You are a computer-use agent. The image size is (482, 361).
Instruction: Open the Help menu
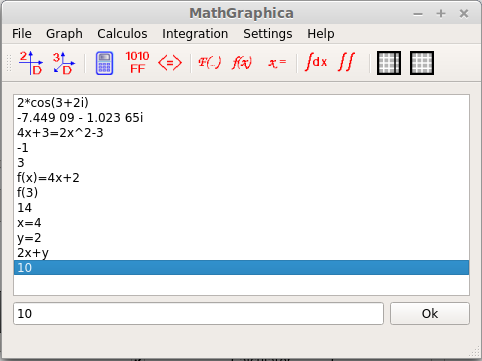(x=321, y=34)
